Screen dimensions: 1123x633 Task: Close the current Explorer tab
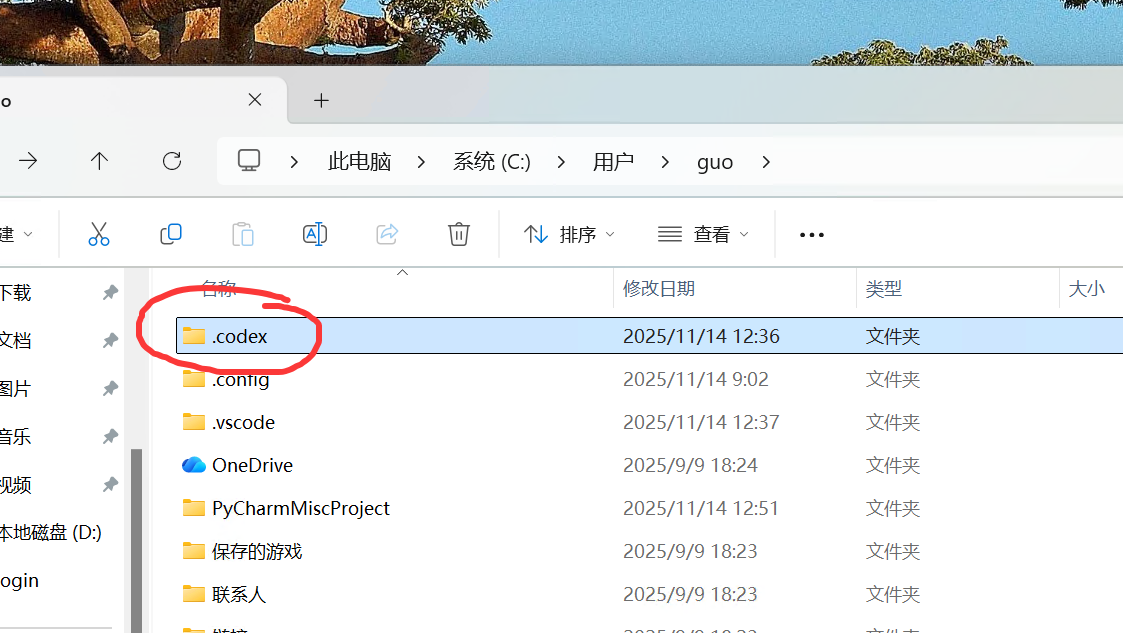click(x=255, y=100)
